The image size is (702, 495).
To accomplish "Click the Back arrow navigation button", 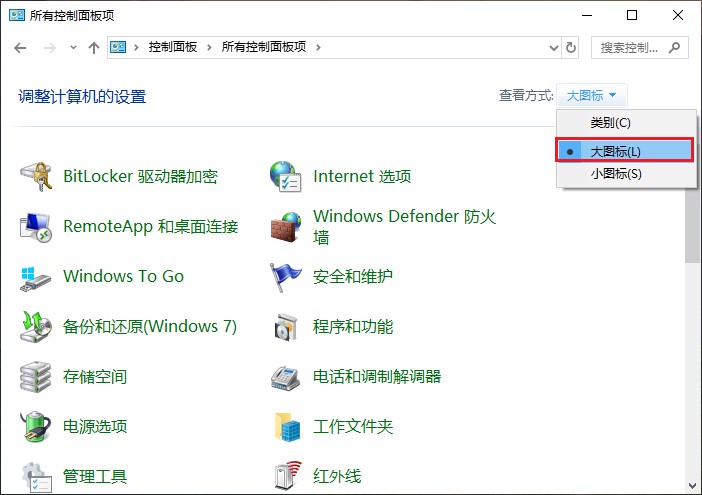I will point(20,47).
